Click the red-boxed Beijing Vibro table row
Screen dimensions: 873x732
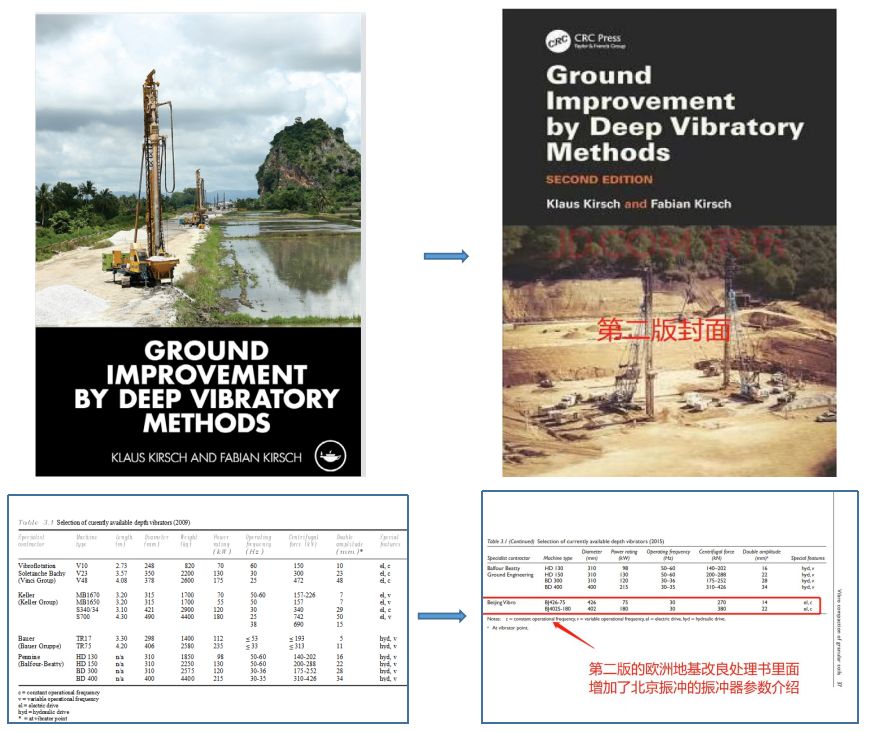coord(654,606)
